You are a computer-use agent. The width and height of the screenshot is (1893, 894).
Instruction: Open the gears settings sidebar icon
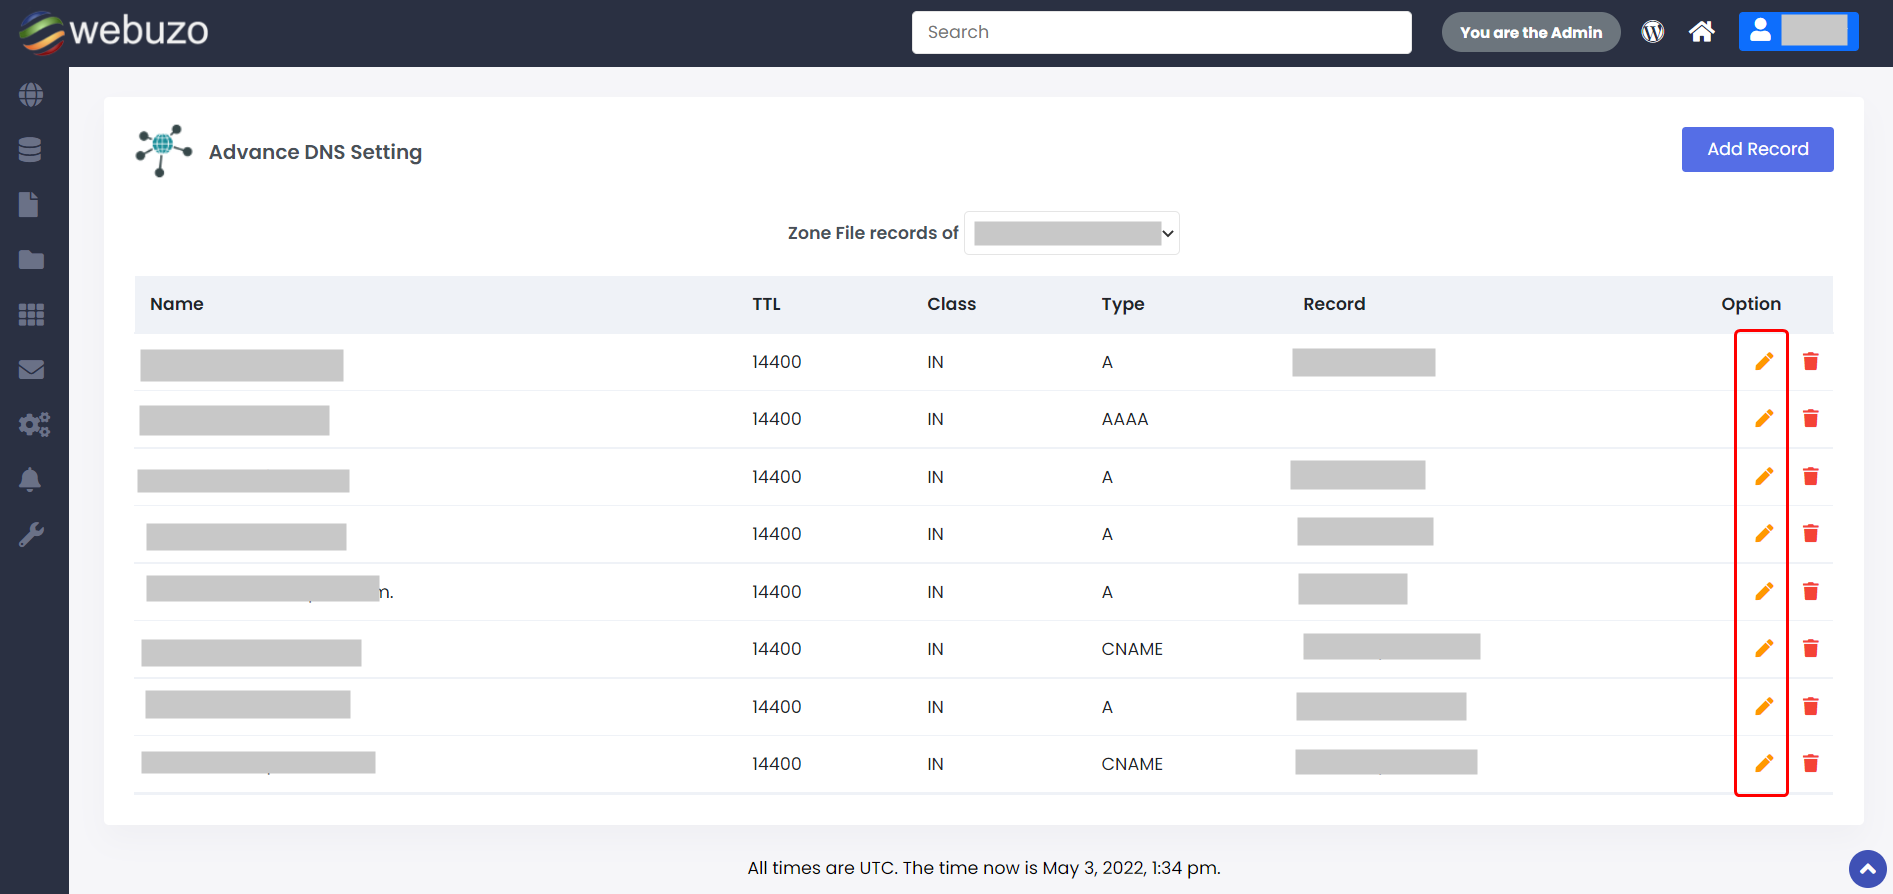(x=33, y=425)
